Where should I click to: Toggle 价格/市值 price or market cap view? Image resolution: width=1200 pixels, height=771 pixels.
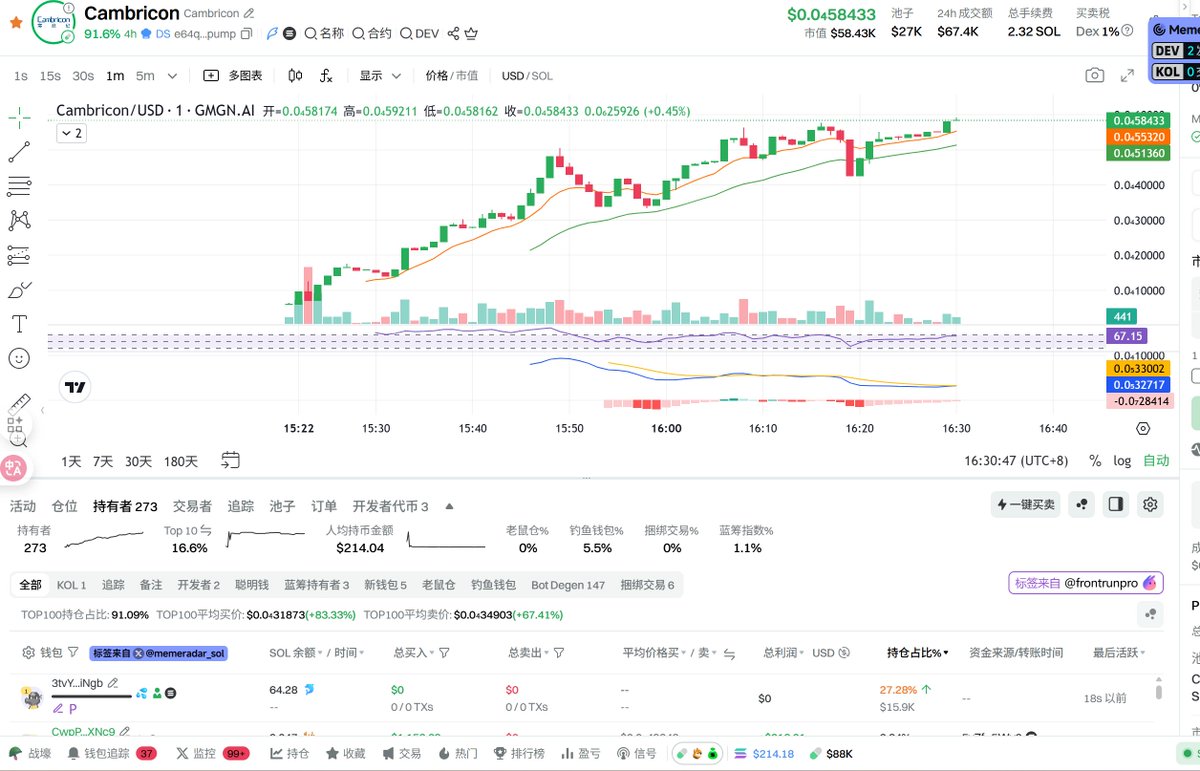pos(451,76)
